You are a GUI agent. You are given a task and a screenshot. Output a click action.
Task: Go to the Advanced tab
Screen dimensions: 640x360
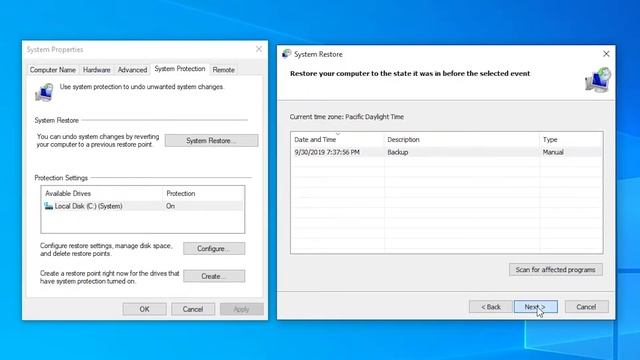tap(132, 70)
